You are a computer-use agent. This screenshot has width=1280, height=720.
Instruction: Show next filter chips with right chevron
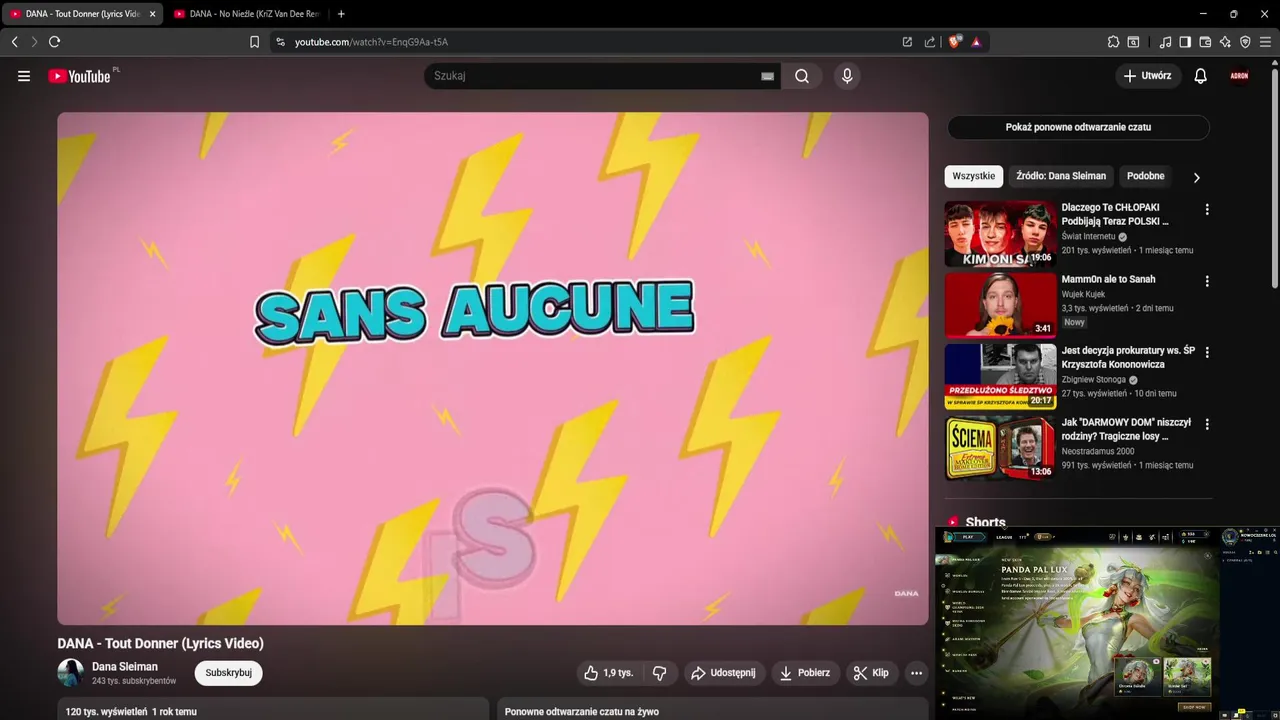tap(1196, 177)
